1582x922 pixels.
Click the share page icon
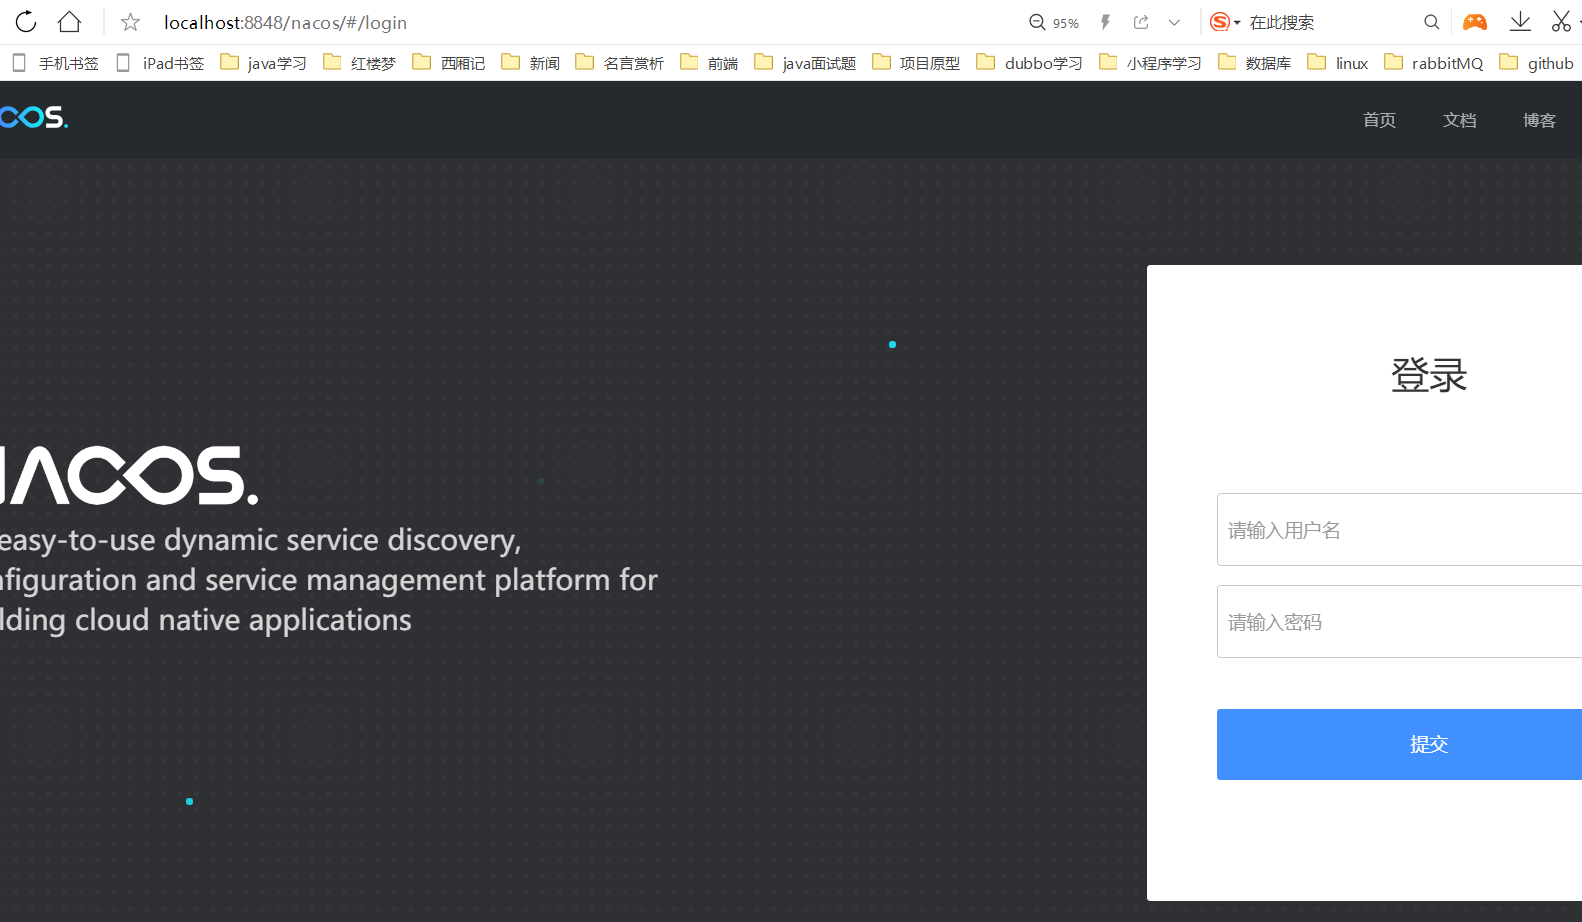click(1141, 22)
